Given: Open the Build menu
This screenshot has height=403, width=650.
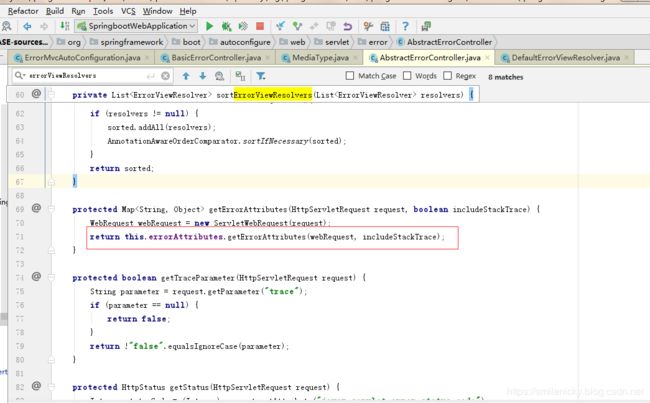Looking at the screenshot, I should tap(55, 11).
